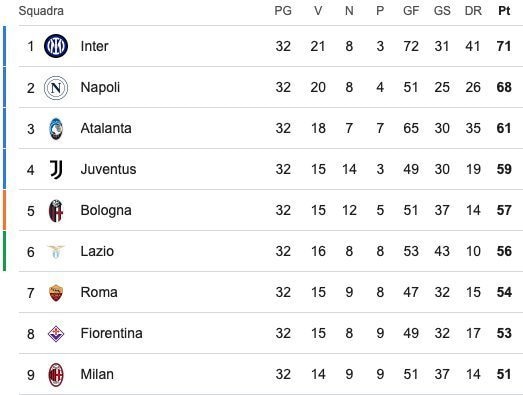The image size is (523, 395).
Task: Open the Inter team name link
Action: pyautogui.click(x=94, y=46)
